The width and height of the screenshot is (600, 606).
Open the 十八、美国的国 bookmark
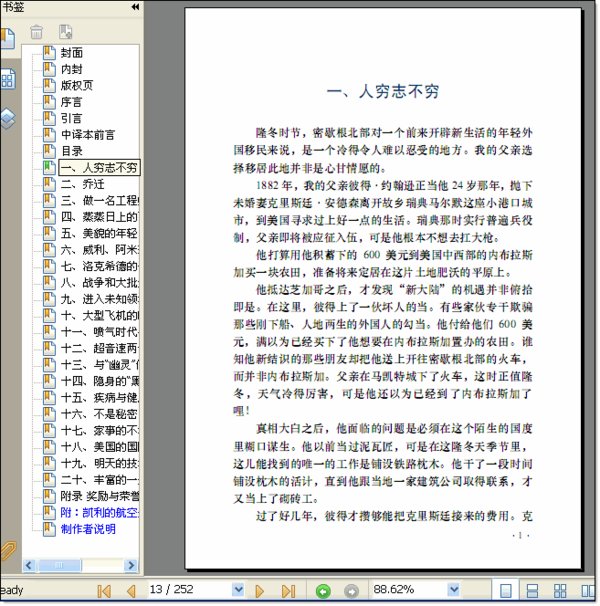pyautogui.click(x=100, y=447)
